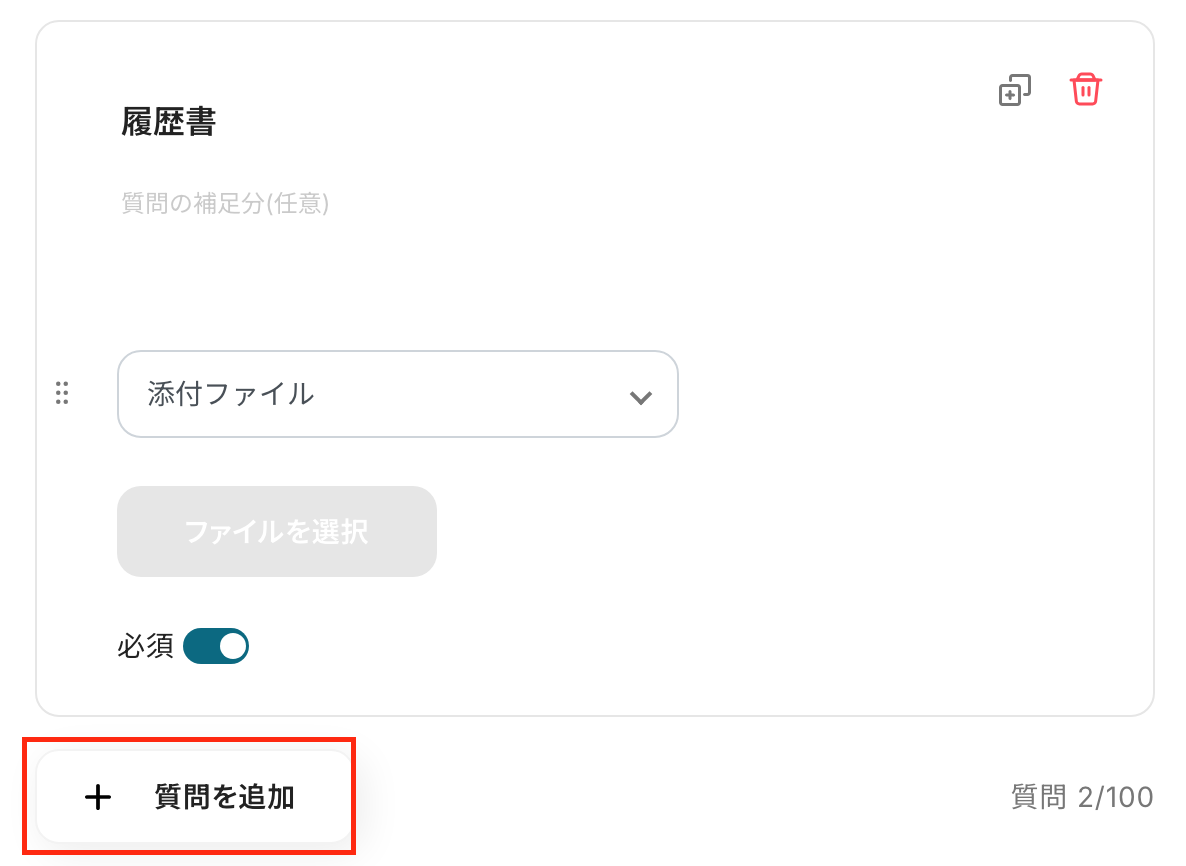The width and height of the screenshot is (1186, 866).
Task: Click the 必須 label text
Action: [x=145, y=647]
